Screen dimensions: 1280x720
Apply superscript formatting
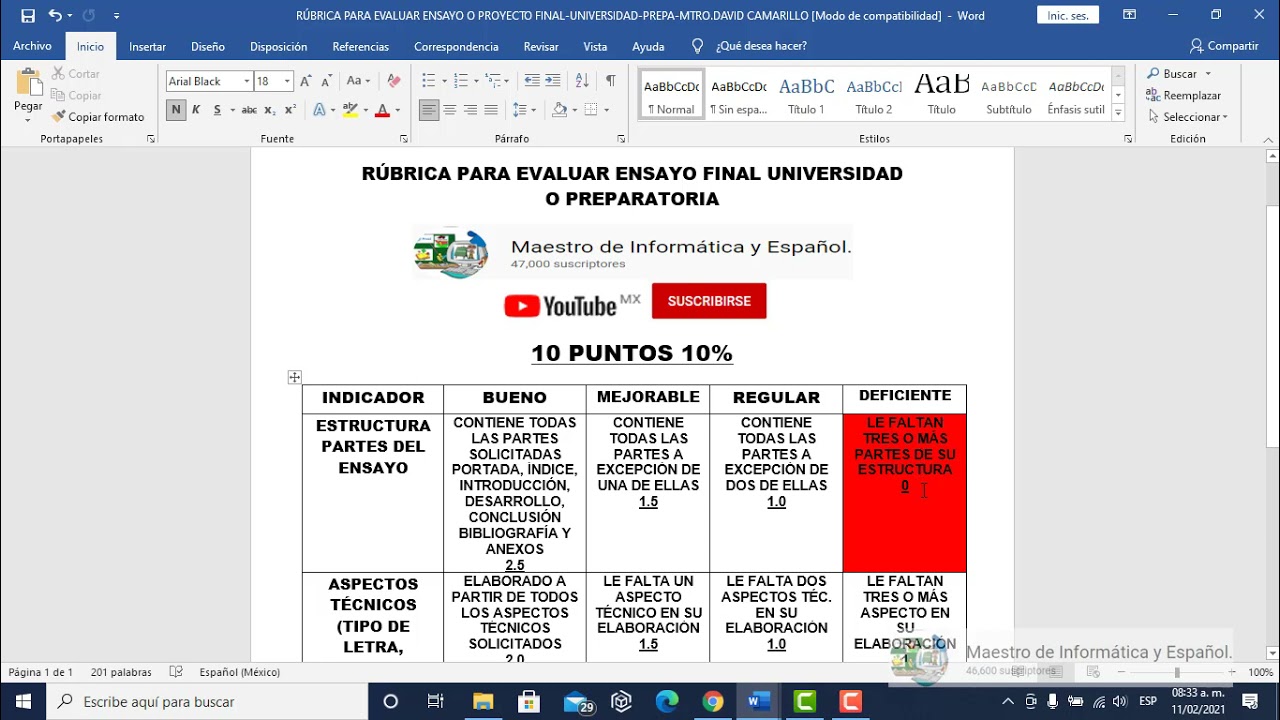click(x=290, y=110)
